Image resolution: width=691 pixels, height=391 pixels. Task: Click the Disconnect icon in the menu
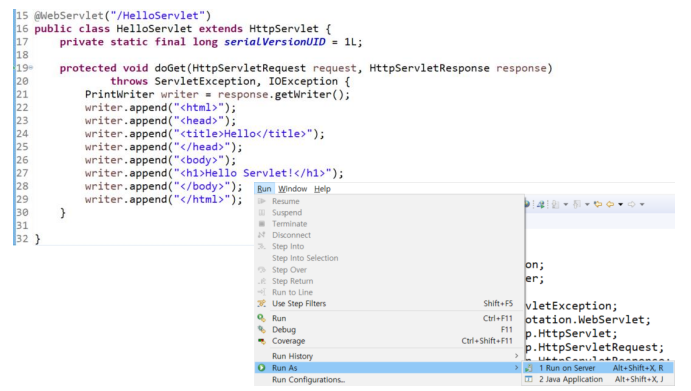coord(262,235)
